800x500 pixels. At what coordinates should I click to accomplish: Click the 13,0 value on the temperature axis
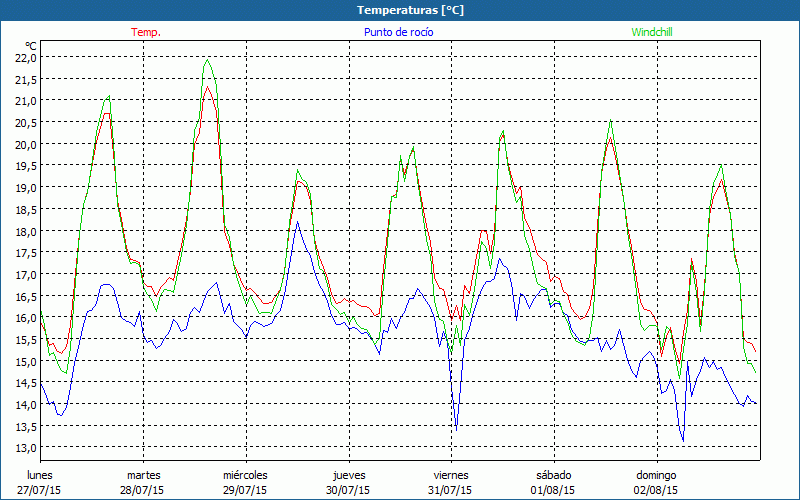pos(26,448)
